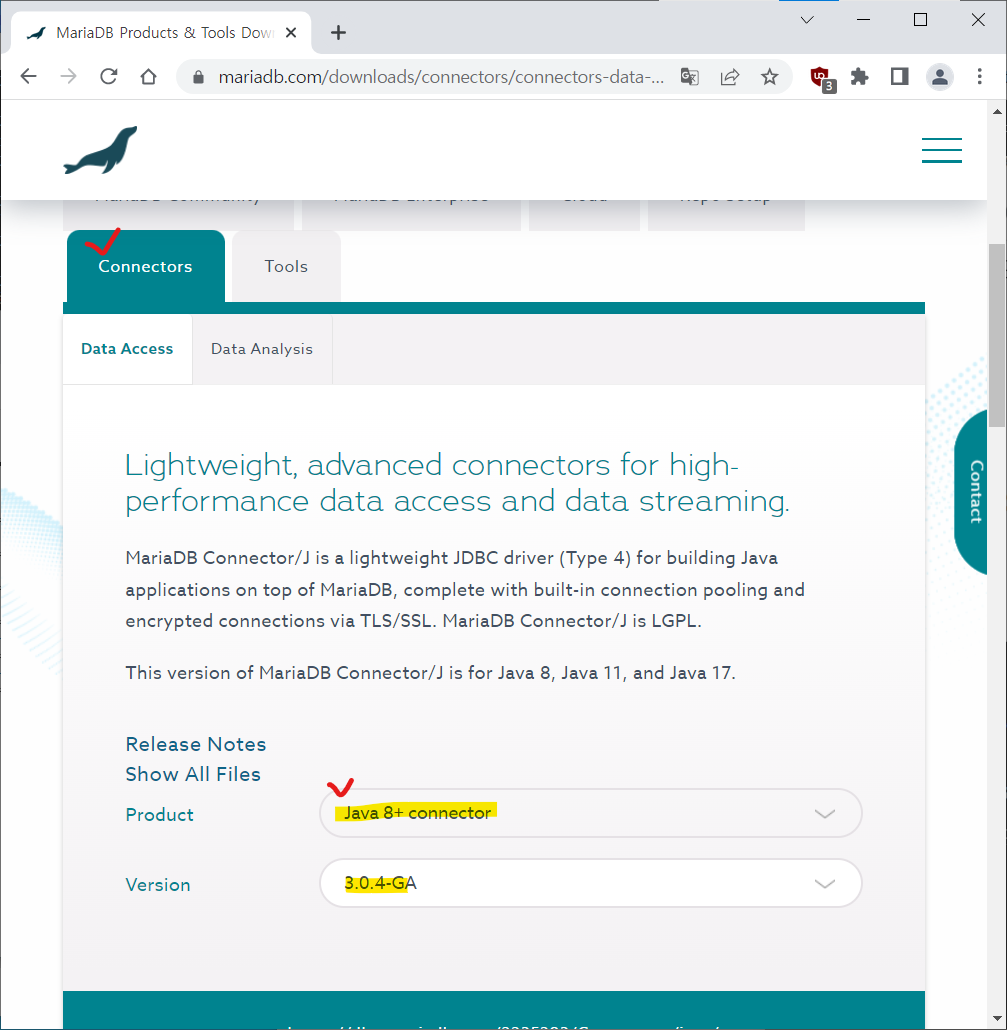The width and height of the screenshot is (1007, 1030).
Task: Open a new browser tab
Action: point(338,32)
